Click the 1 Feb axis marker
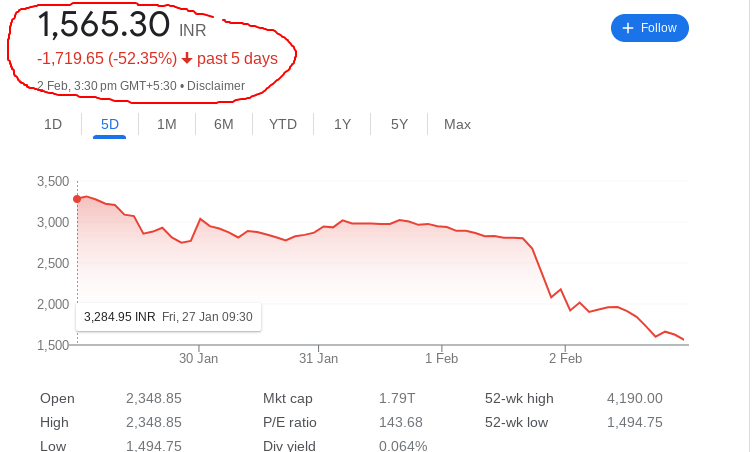The image size is (752, 452). coord(442,358)
